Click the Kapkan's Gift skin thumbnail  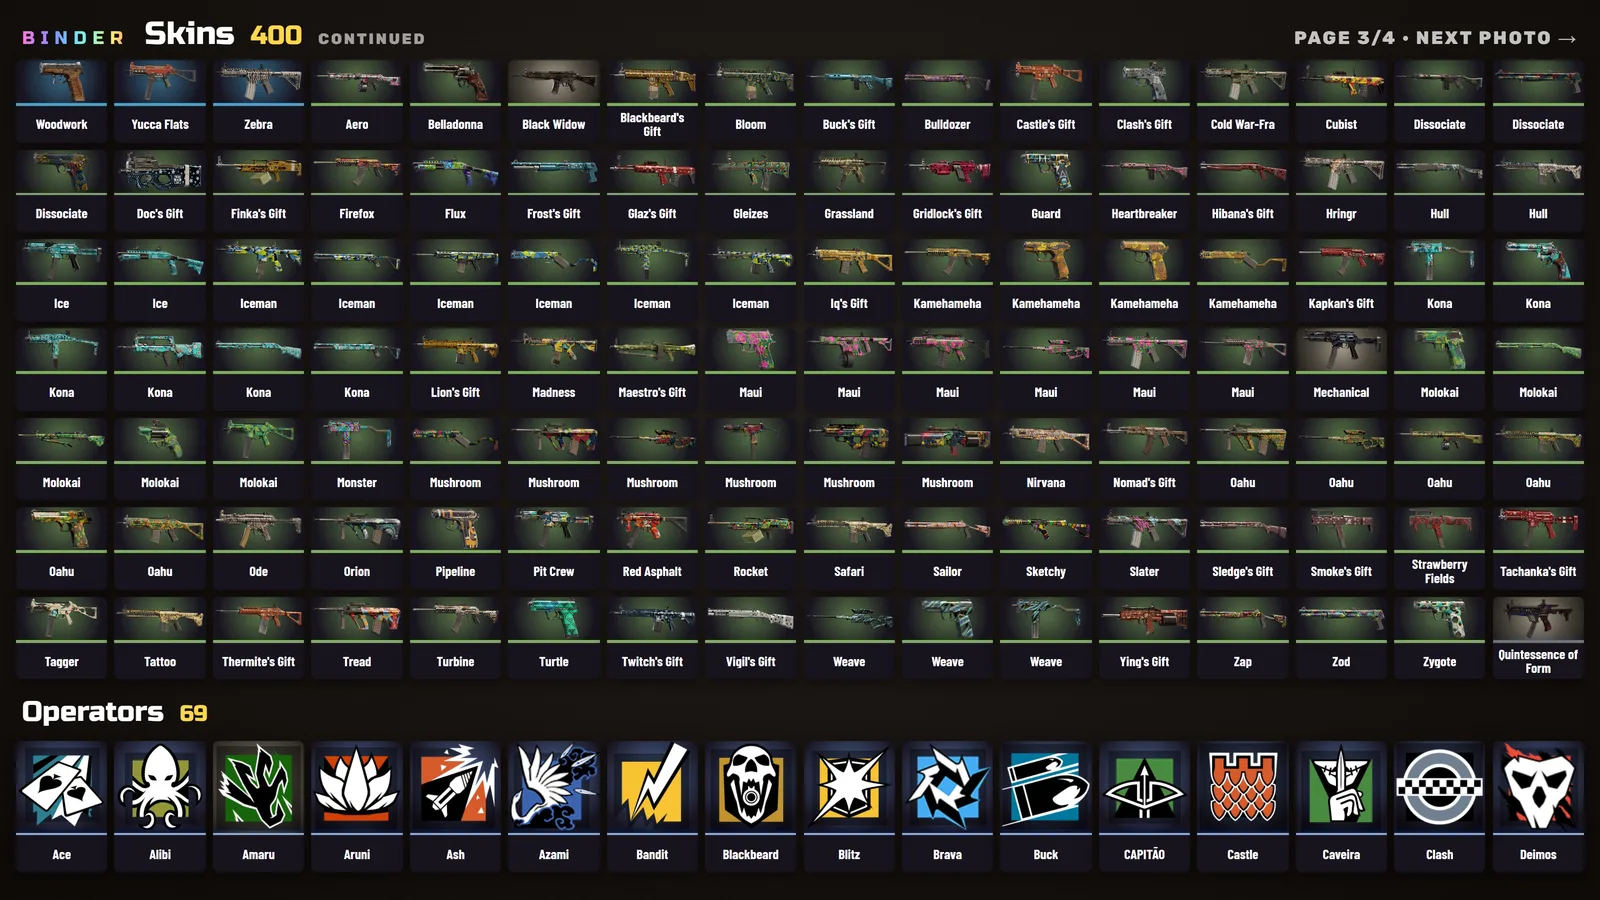tap(1341, 261)
